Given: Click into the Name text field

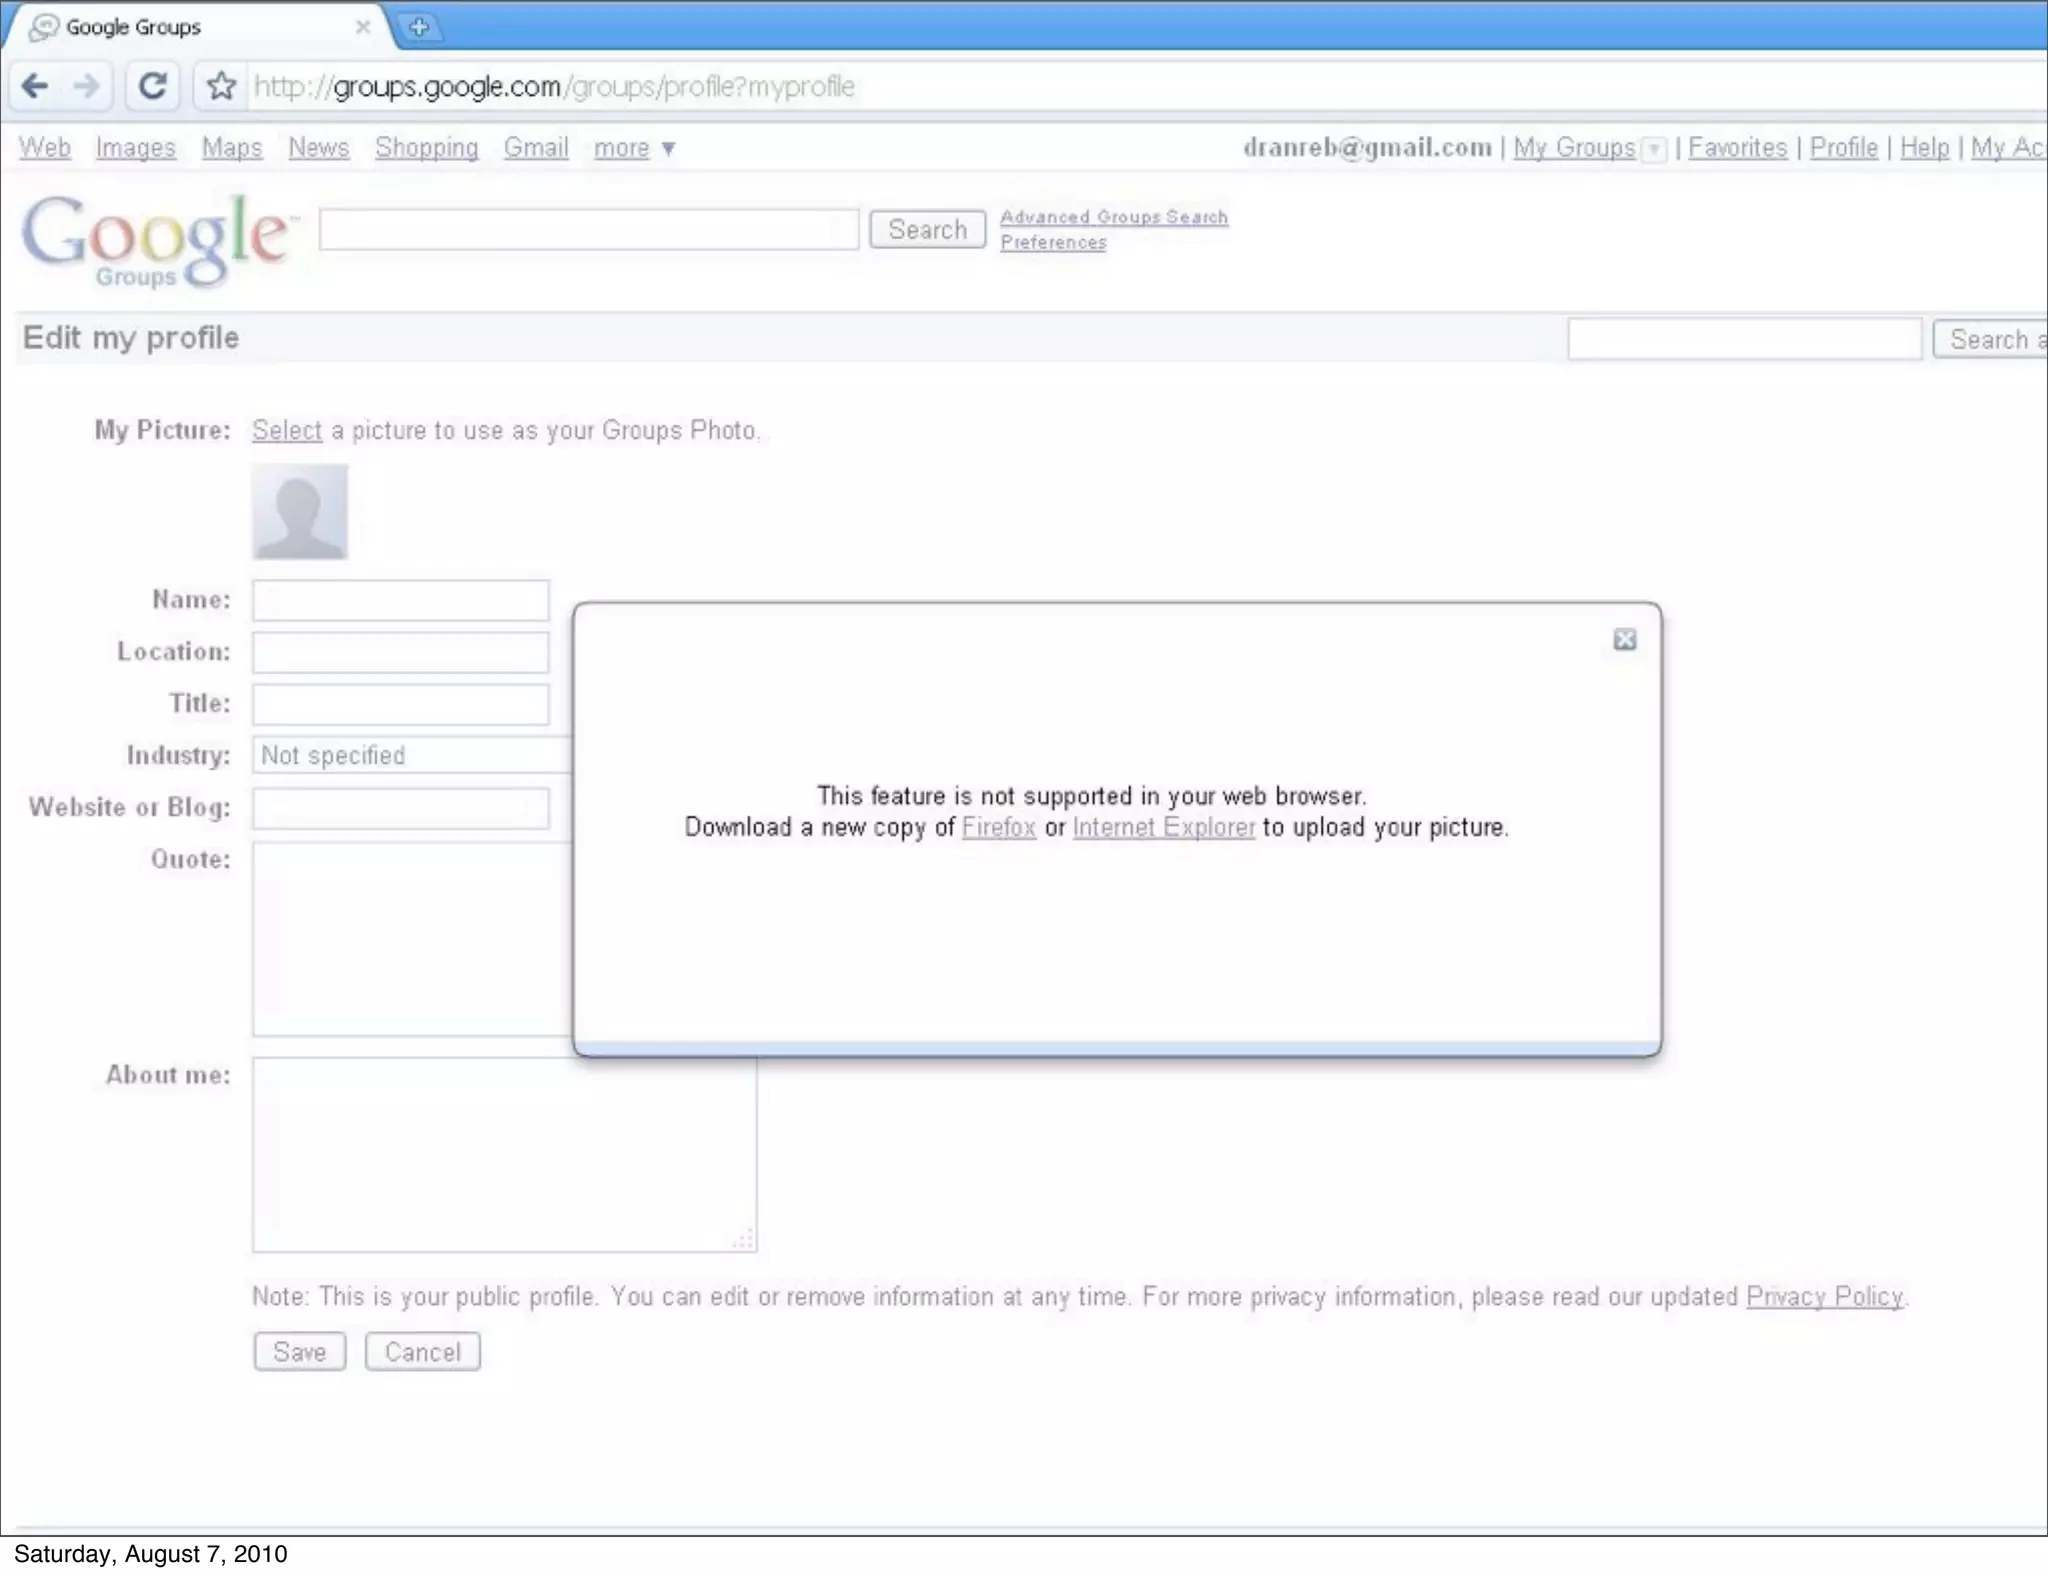Looking at the screenshot, I should pyautogui.click(x=400, y=600).
